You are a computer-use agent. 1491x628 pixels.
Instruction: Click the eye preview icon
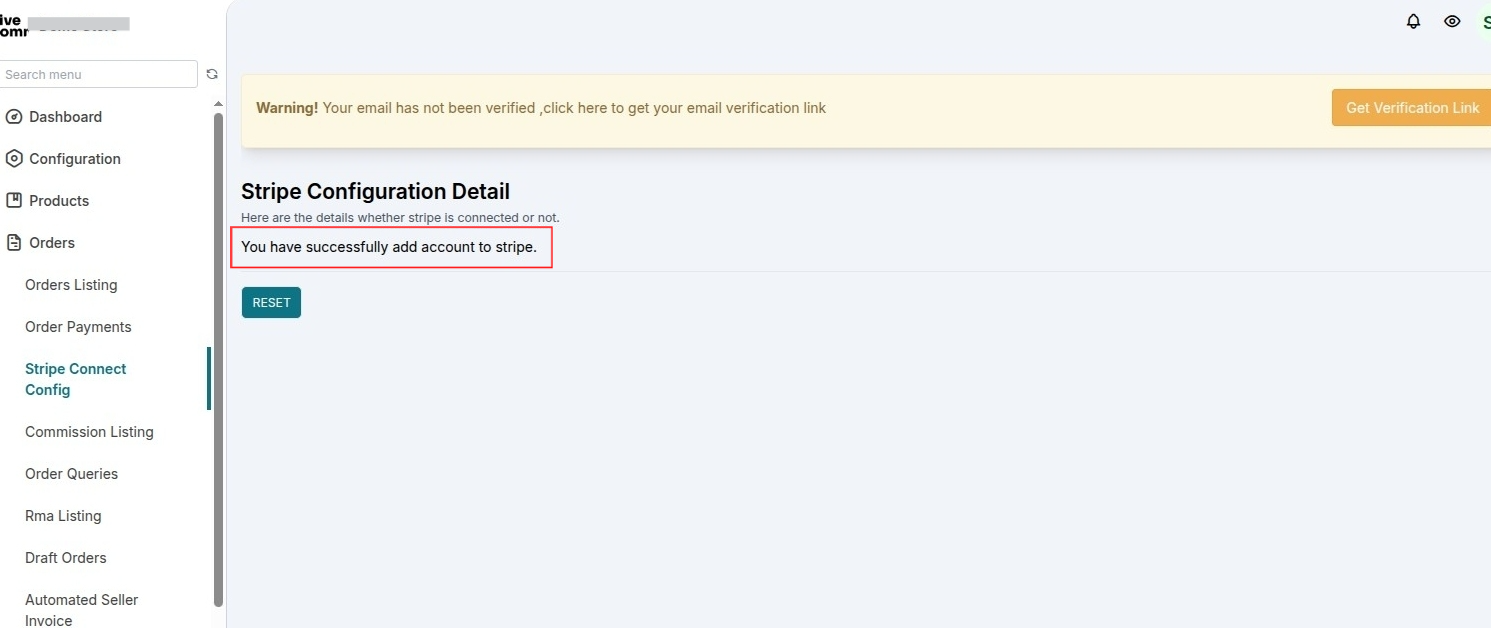point(1452,21)
